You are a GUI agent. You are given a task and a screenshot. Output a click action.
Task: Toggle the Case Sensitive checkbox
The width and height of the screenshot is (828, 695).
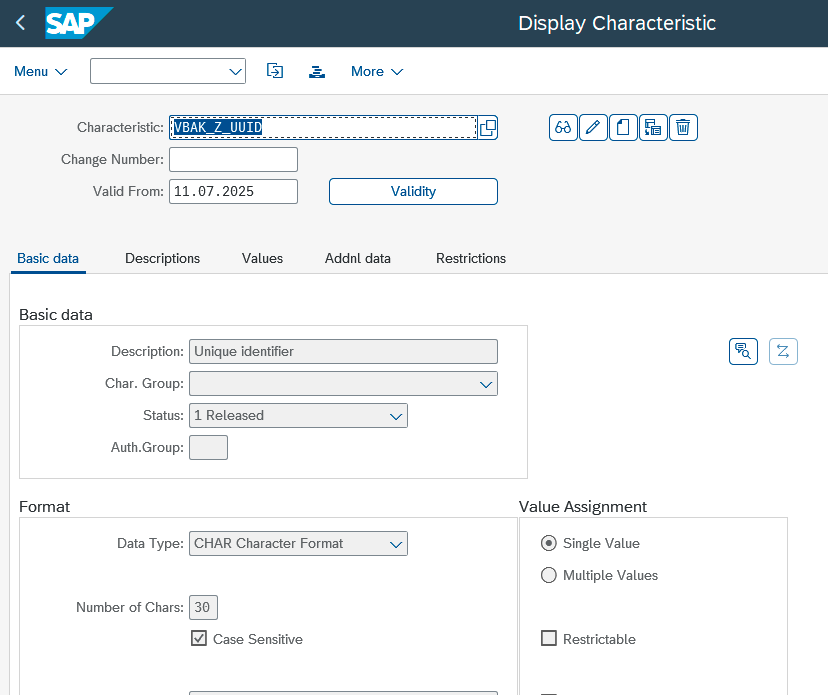click(x=199, y=638)
